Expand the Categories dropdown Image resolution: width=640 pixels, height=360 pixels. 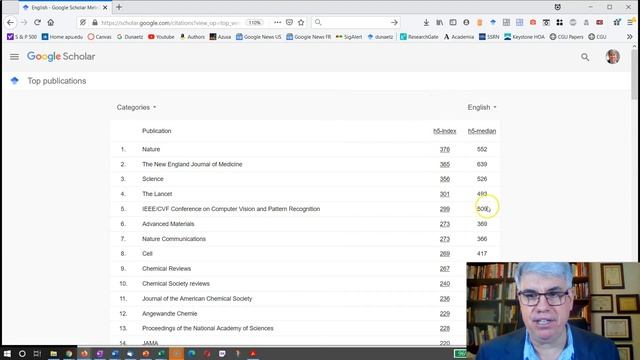coord(136,107)
